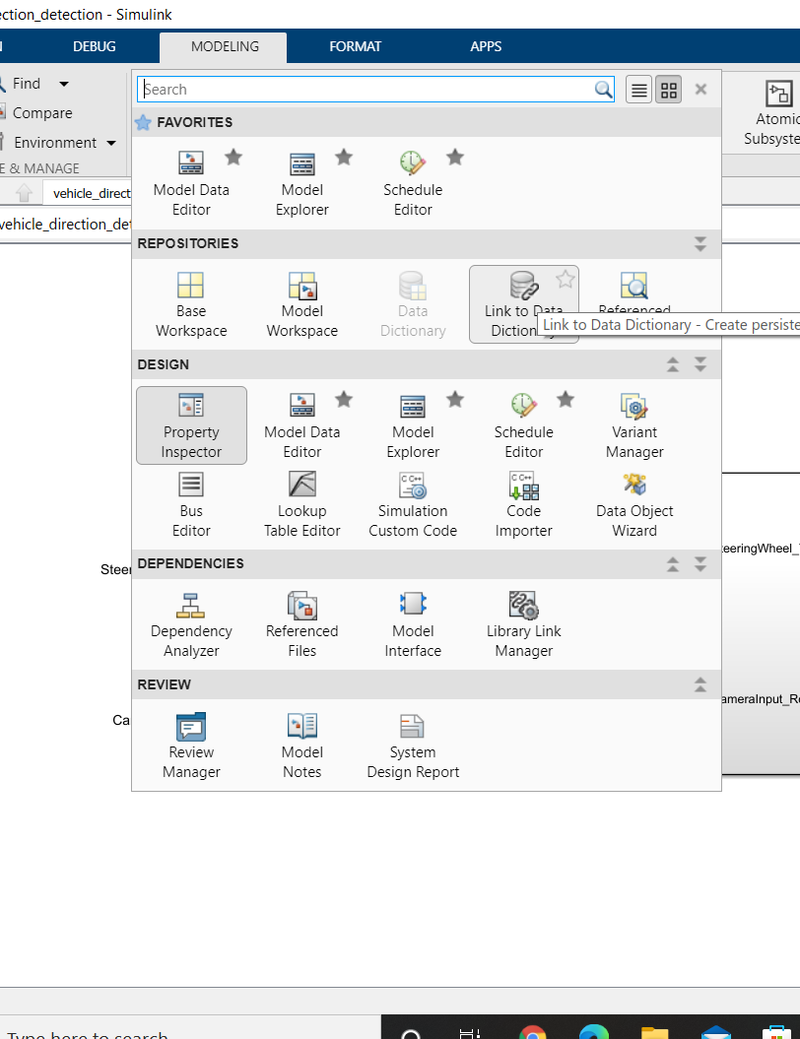The height and width of the screenshot is (1039, 800).
Task: Open Mail app from taskbar
Action: tap(716, 1032)
